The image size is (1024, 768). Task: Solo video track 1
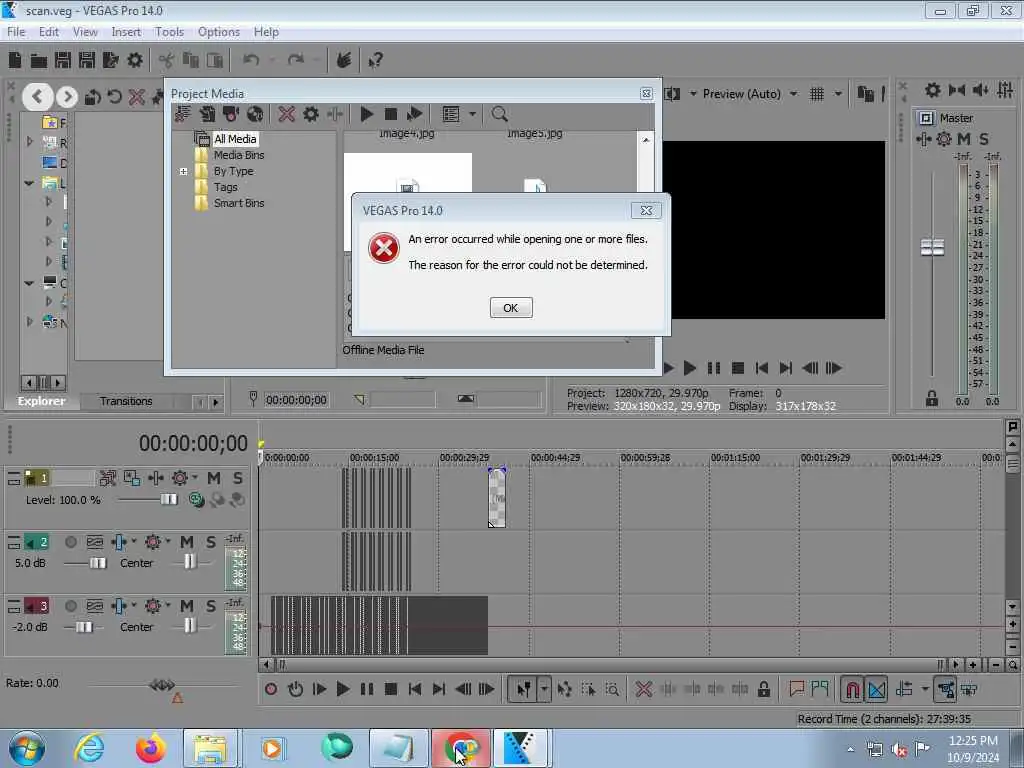pos(238,478)
